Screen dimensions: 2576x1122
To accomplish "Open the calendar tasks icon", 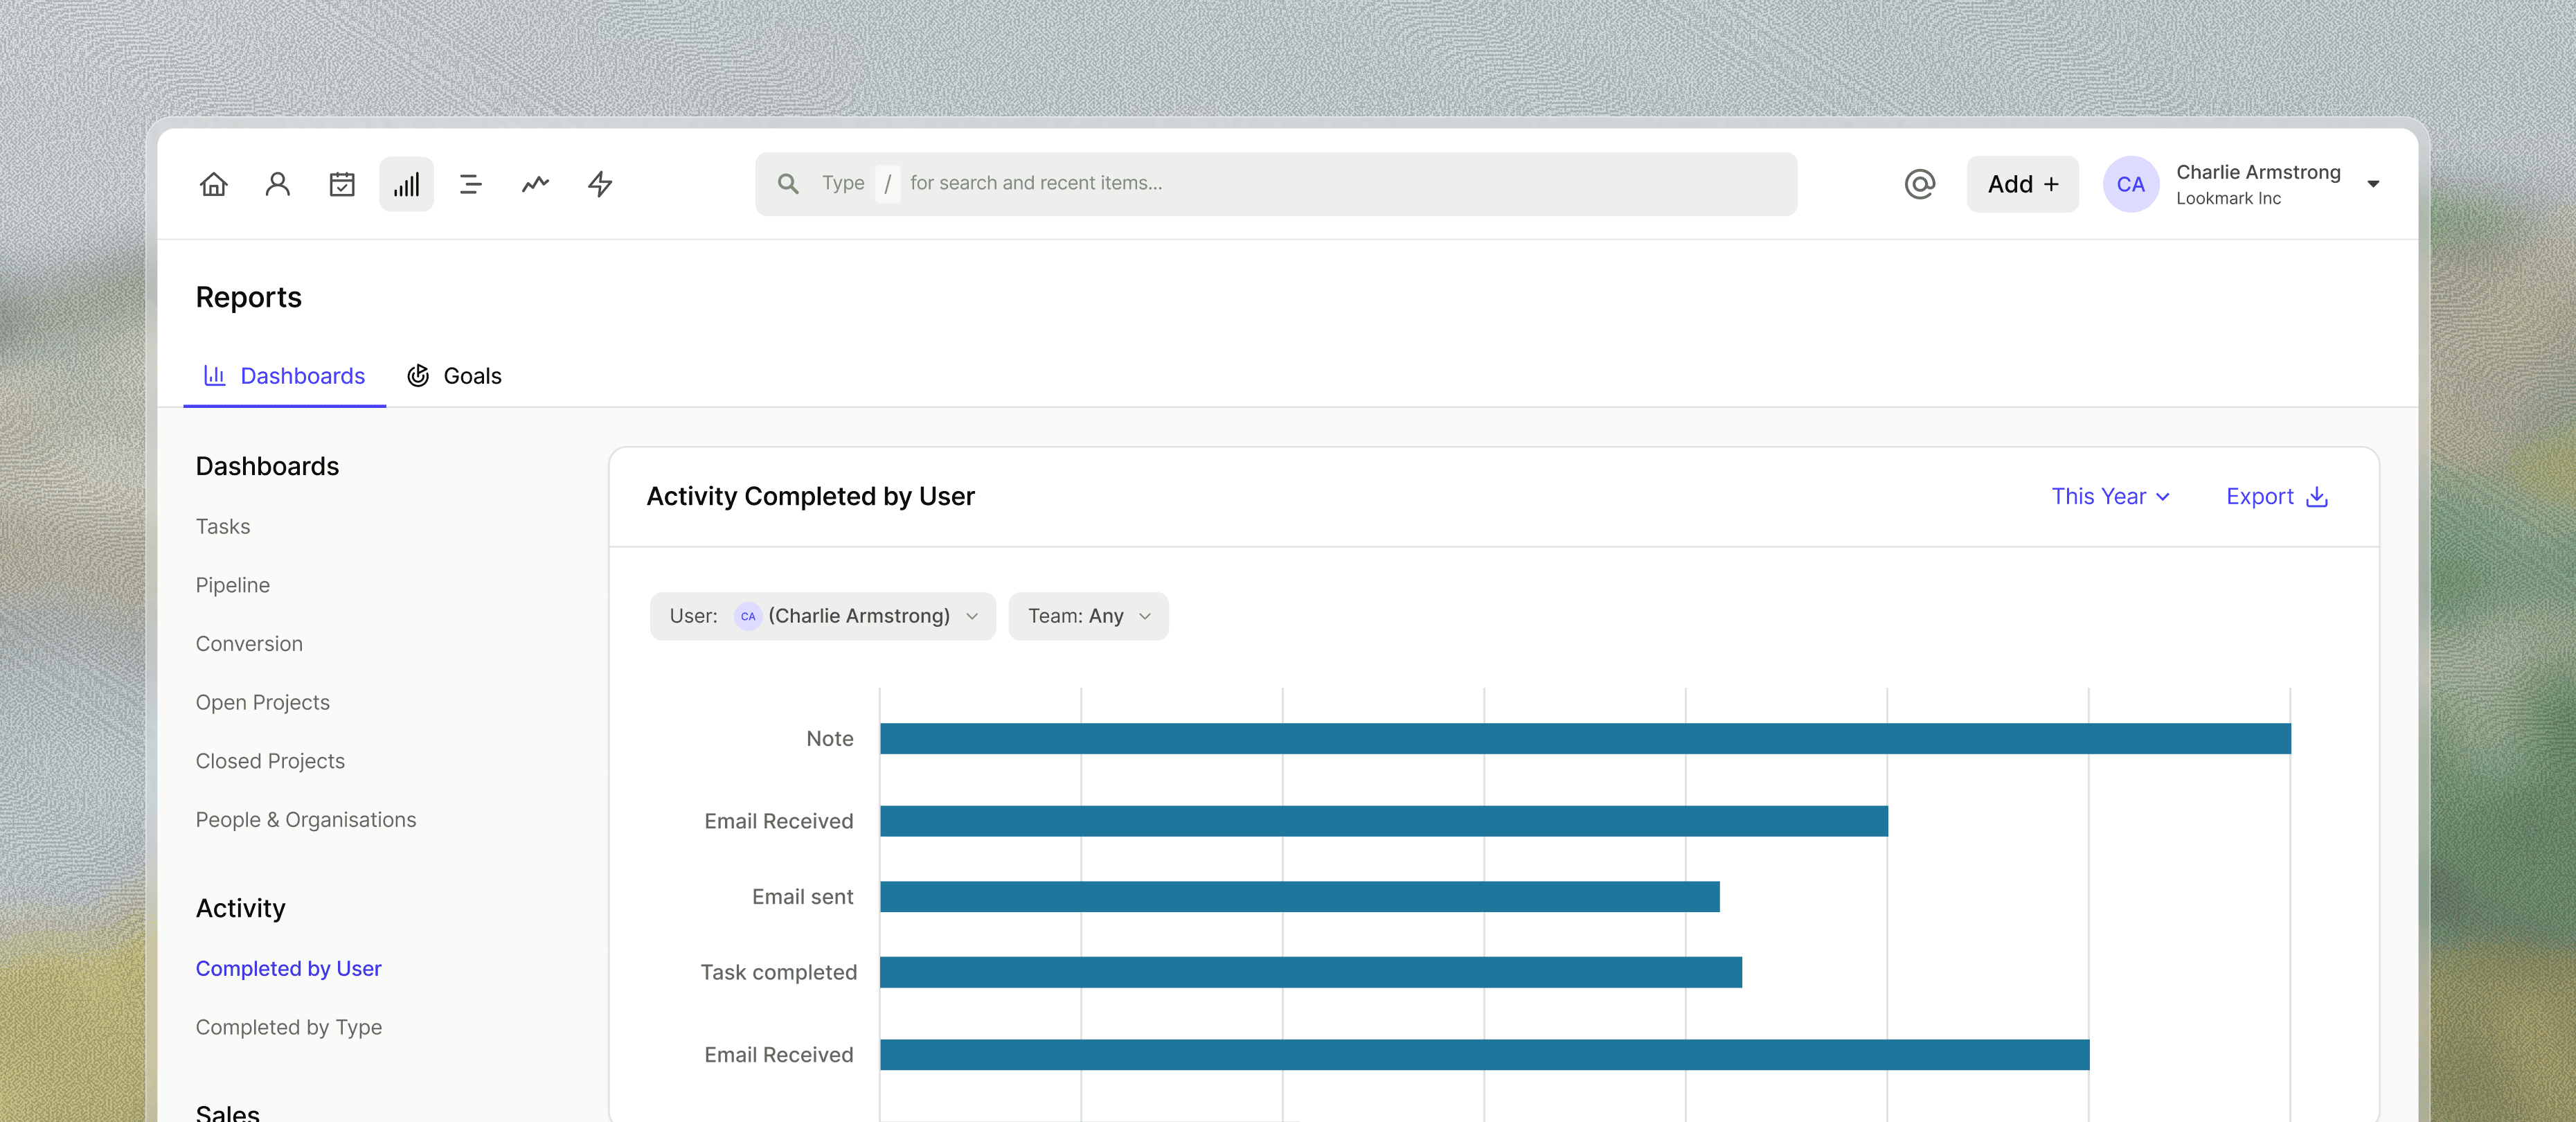I will [x=342, y=184].
